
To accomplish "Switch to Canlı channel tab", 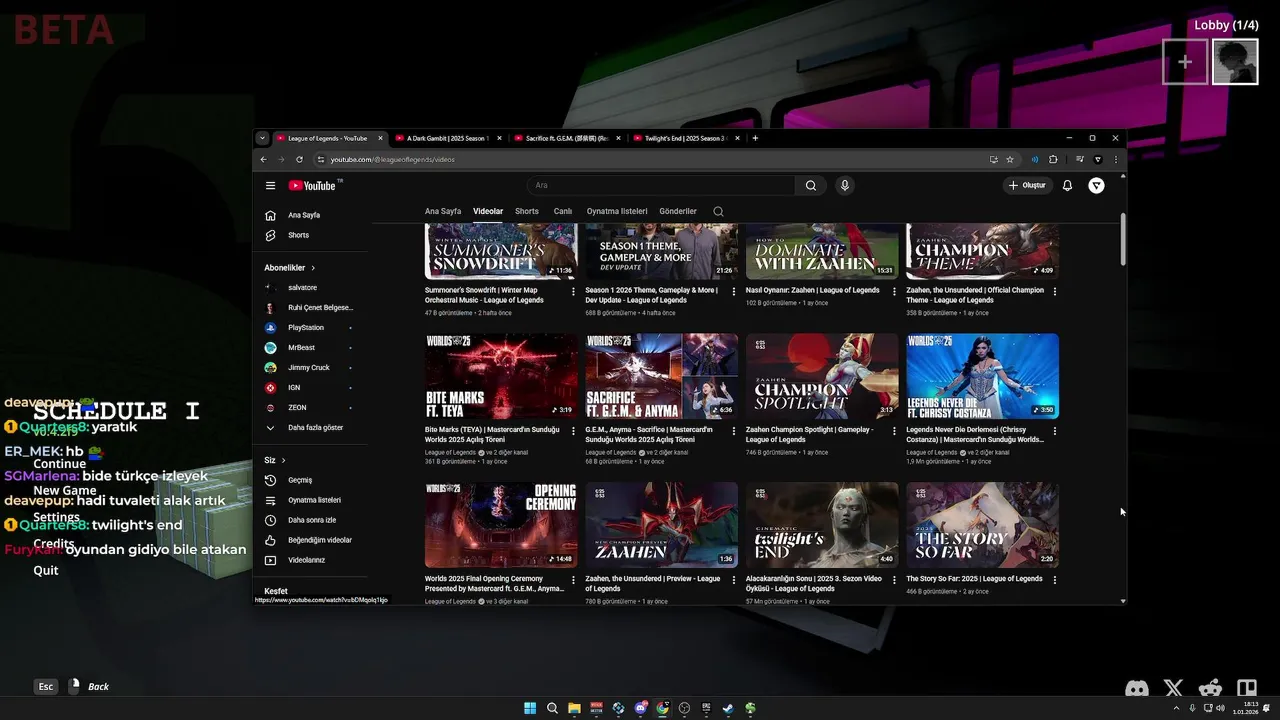I will tap(563, 211).
